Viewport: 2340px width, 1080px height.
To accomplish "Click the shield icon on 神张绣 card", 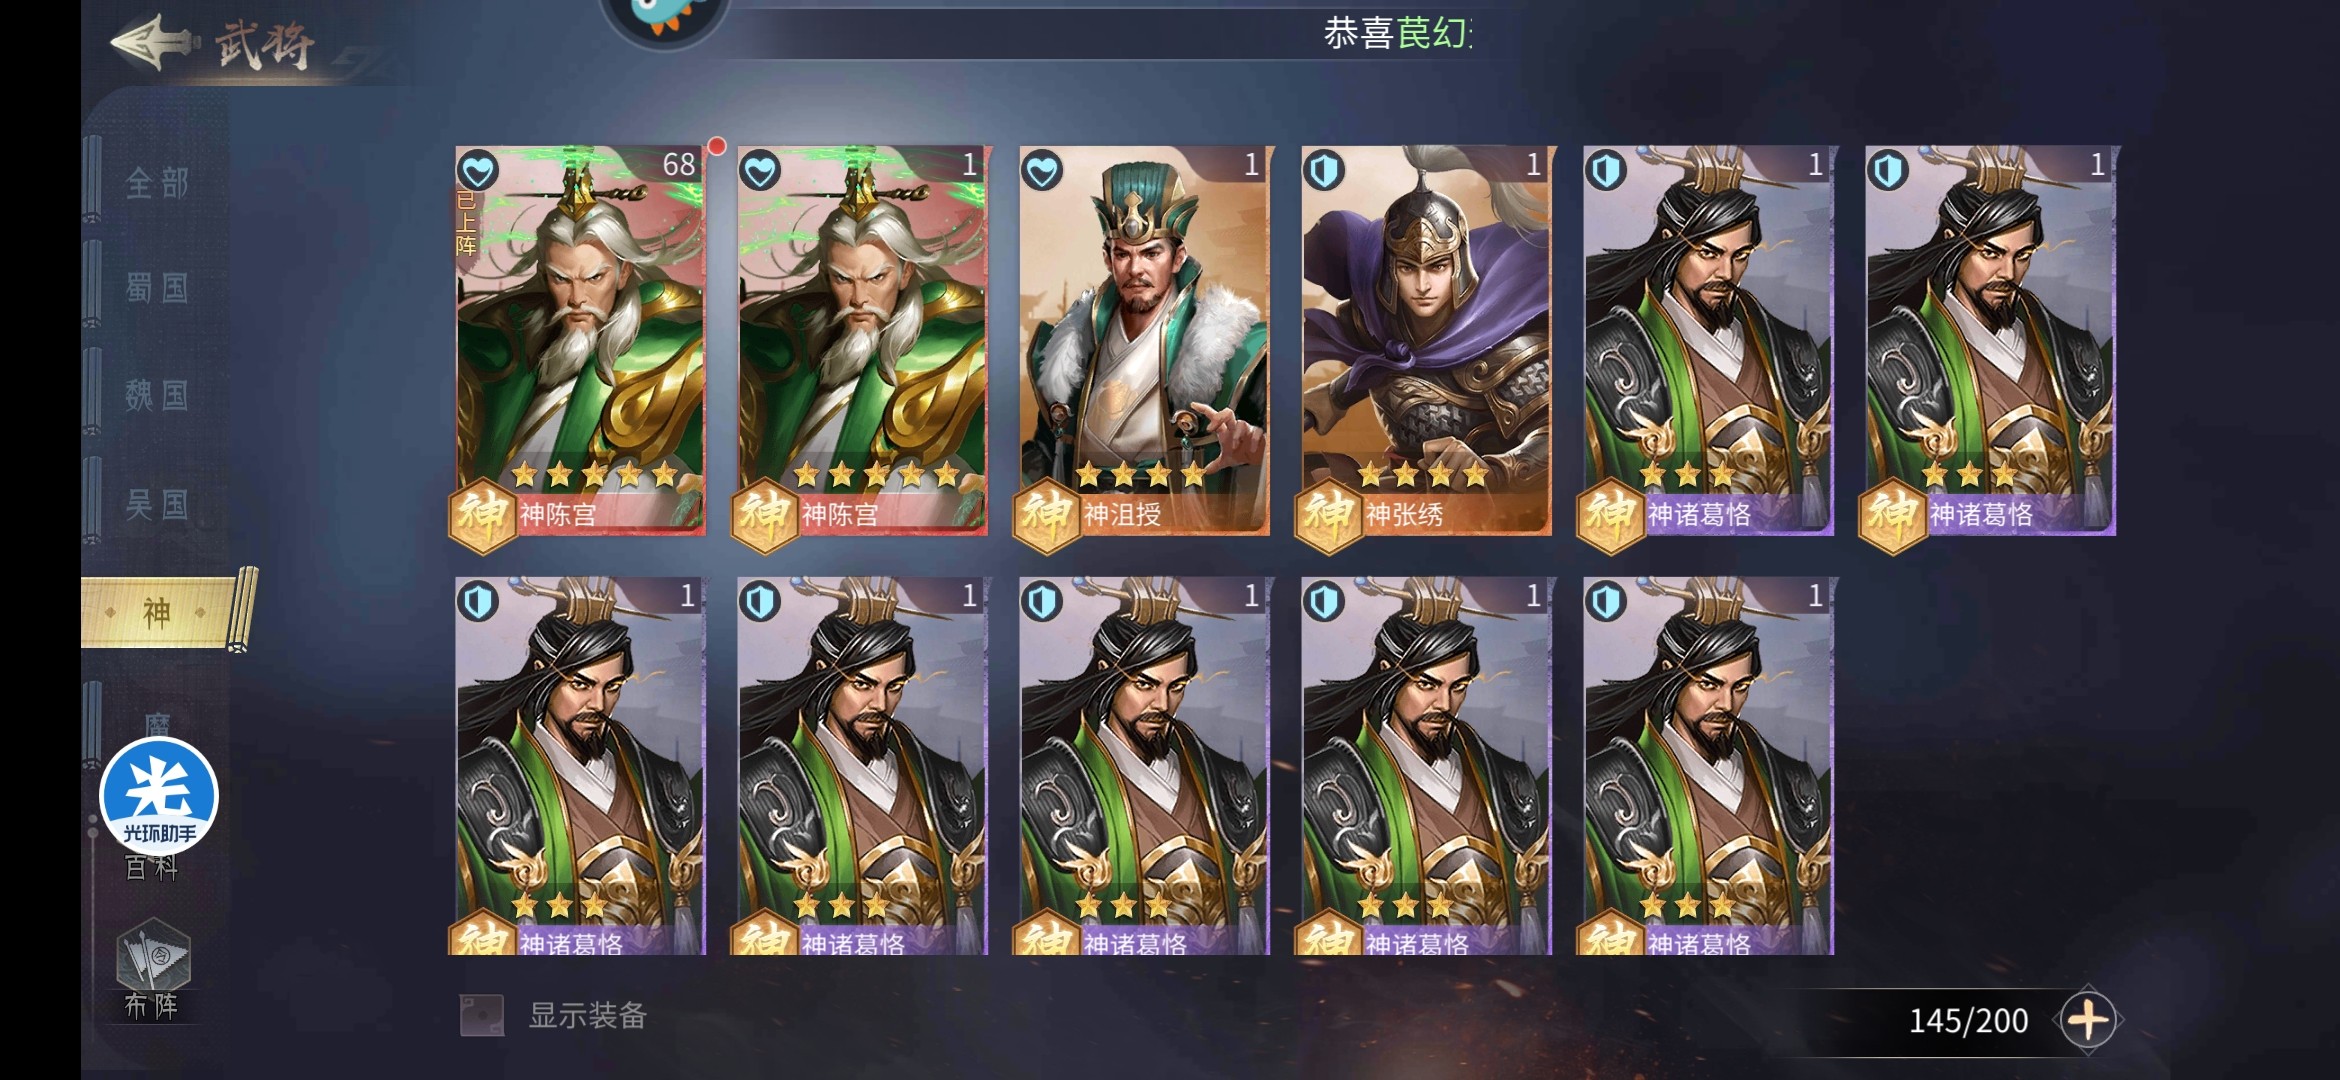I will tap(1323, 171).
